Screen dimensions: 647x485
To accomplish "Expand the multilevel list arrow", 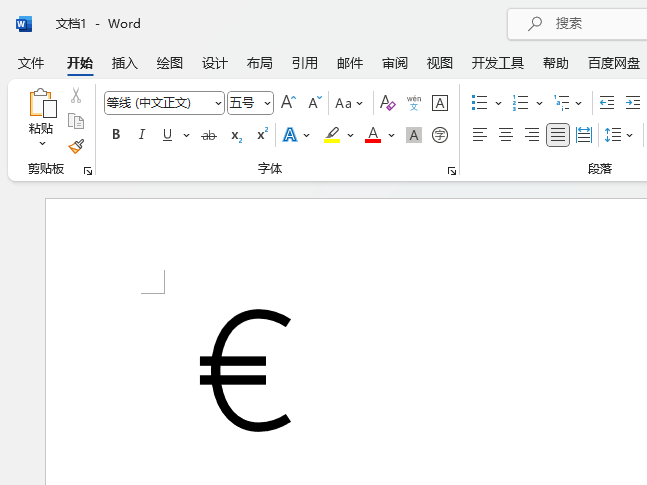I will click(579, 103).
